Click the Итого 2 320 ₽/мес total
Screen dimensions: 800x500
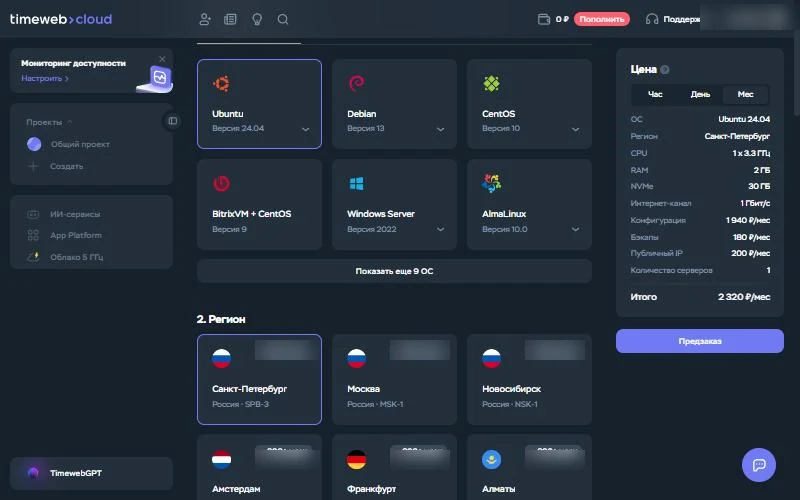(700, 297)
